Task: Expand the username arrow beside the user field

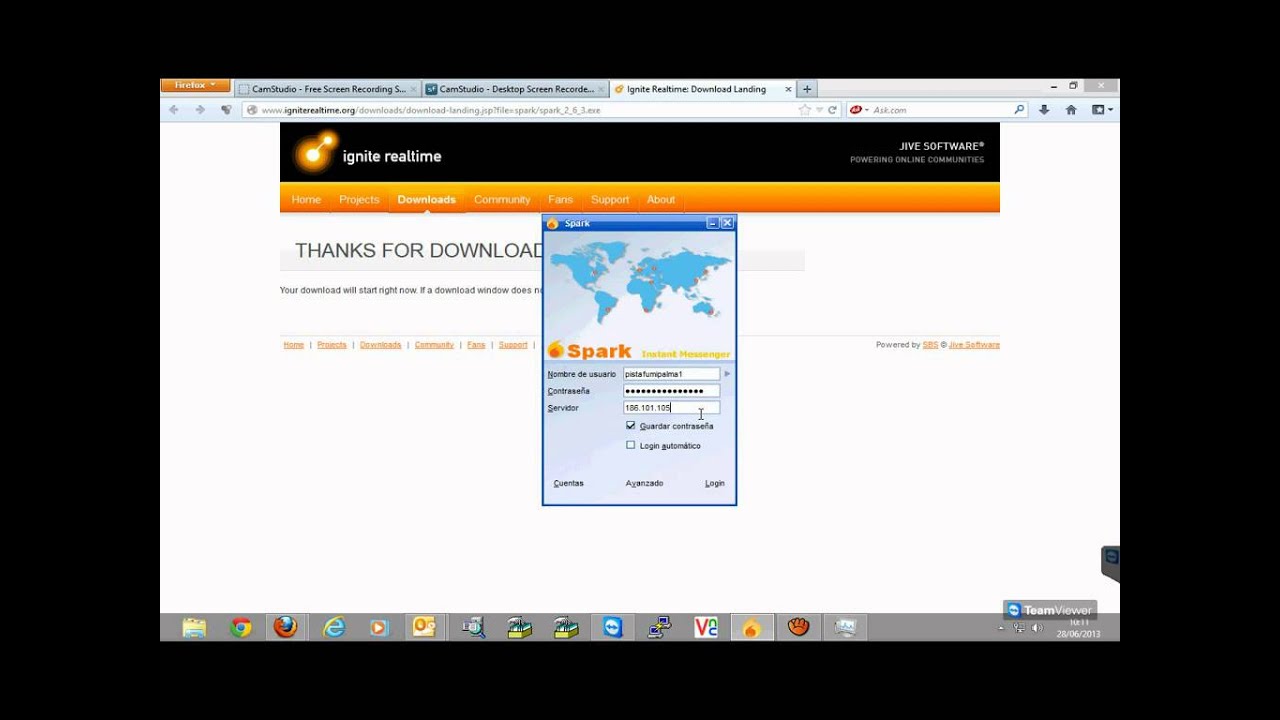Action: click(x=727, y=374)
